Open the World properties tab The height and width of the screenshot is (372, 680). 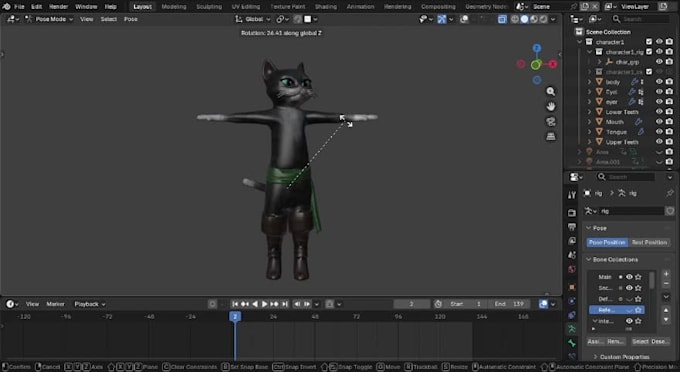(x=572, y=269)
